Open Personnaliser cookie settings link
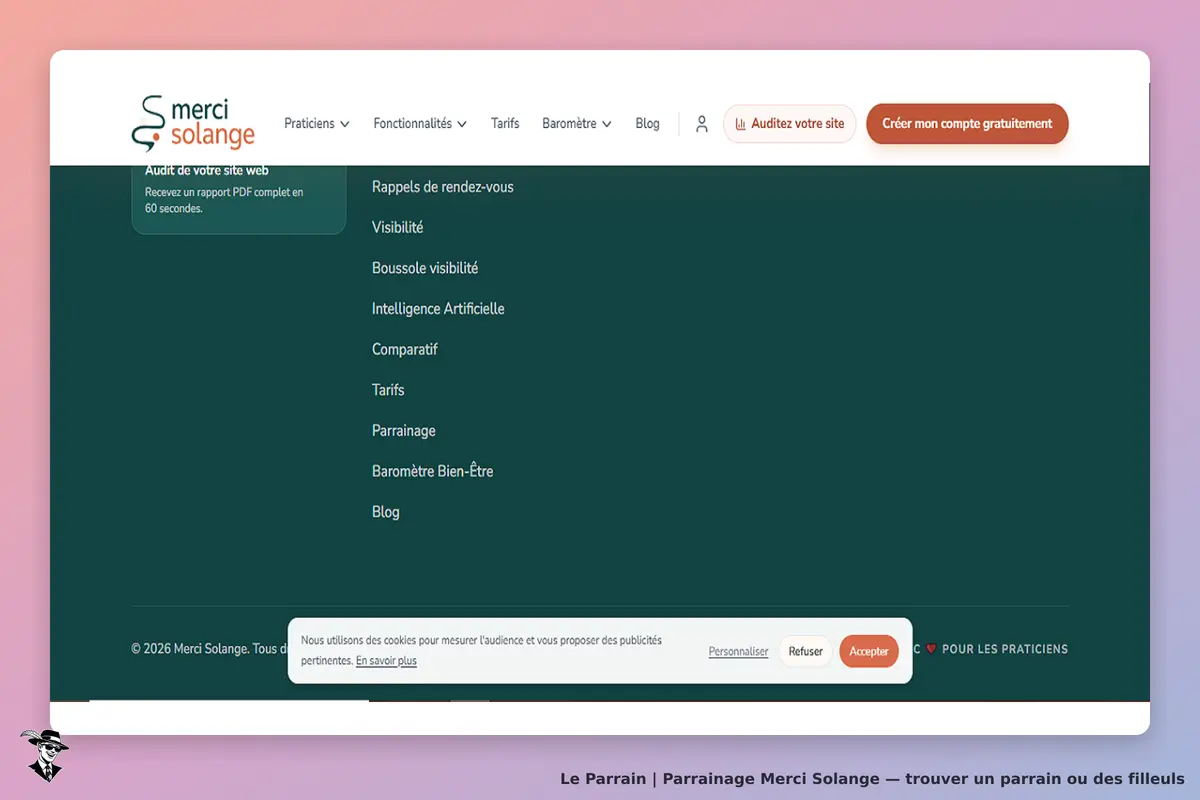 tap(739, 652)
